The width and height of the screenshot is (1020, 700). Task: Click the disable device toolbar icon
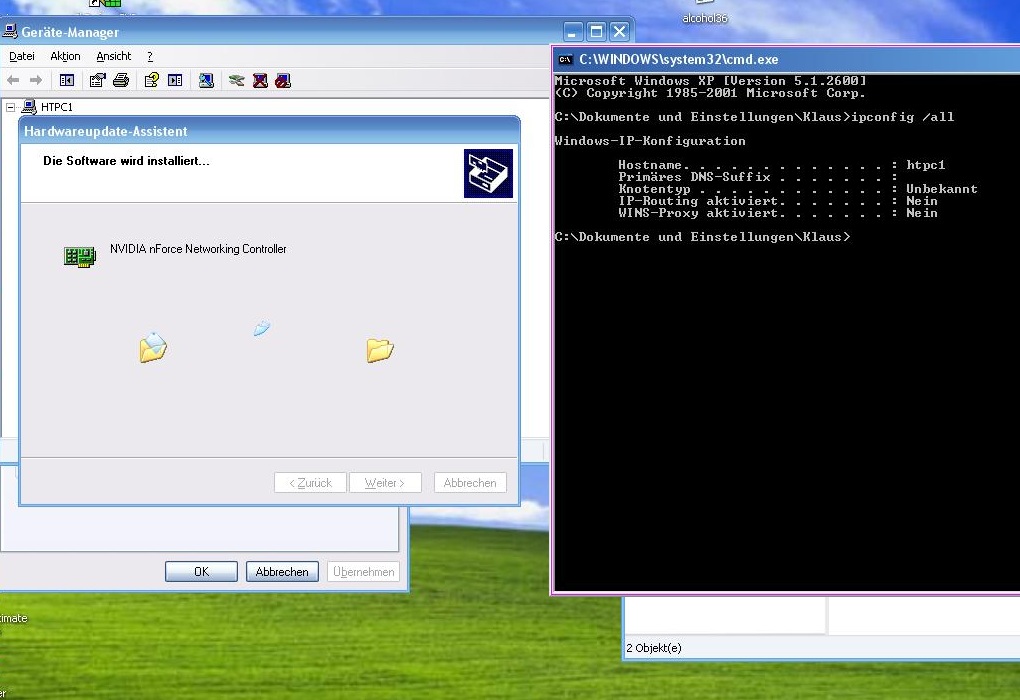283,80
